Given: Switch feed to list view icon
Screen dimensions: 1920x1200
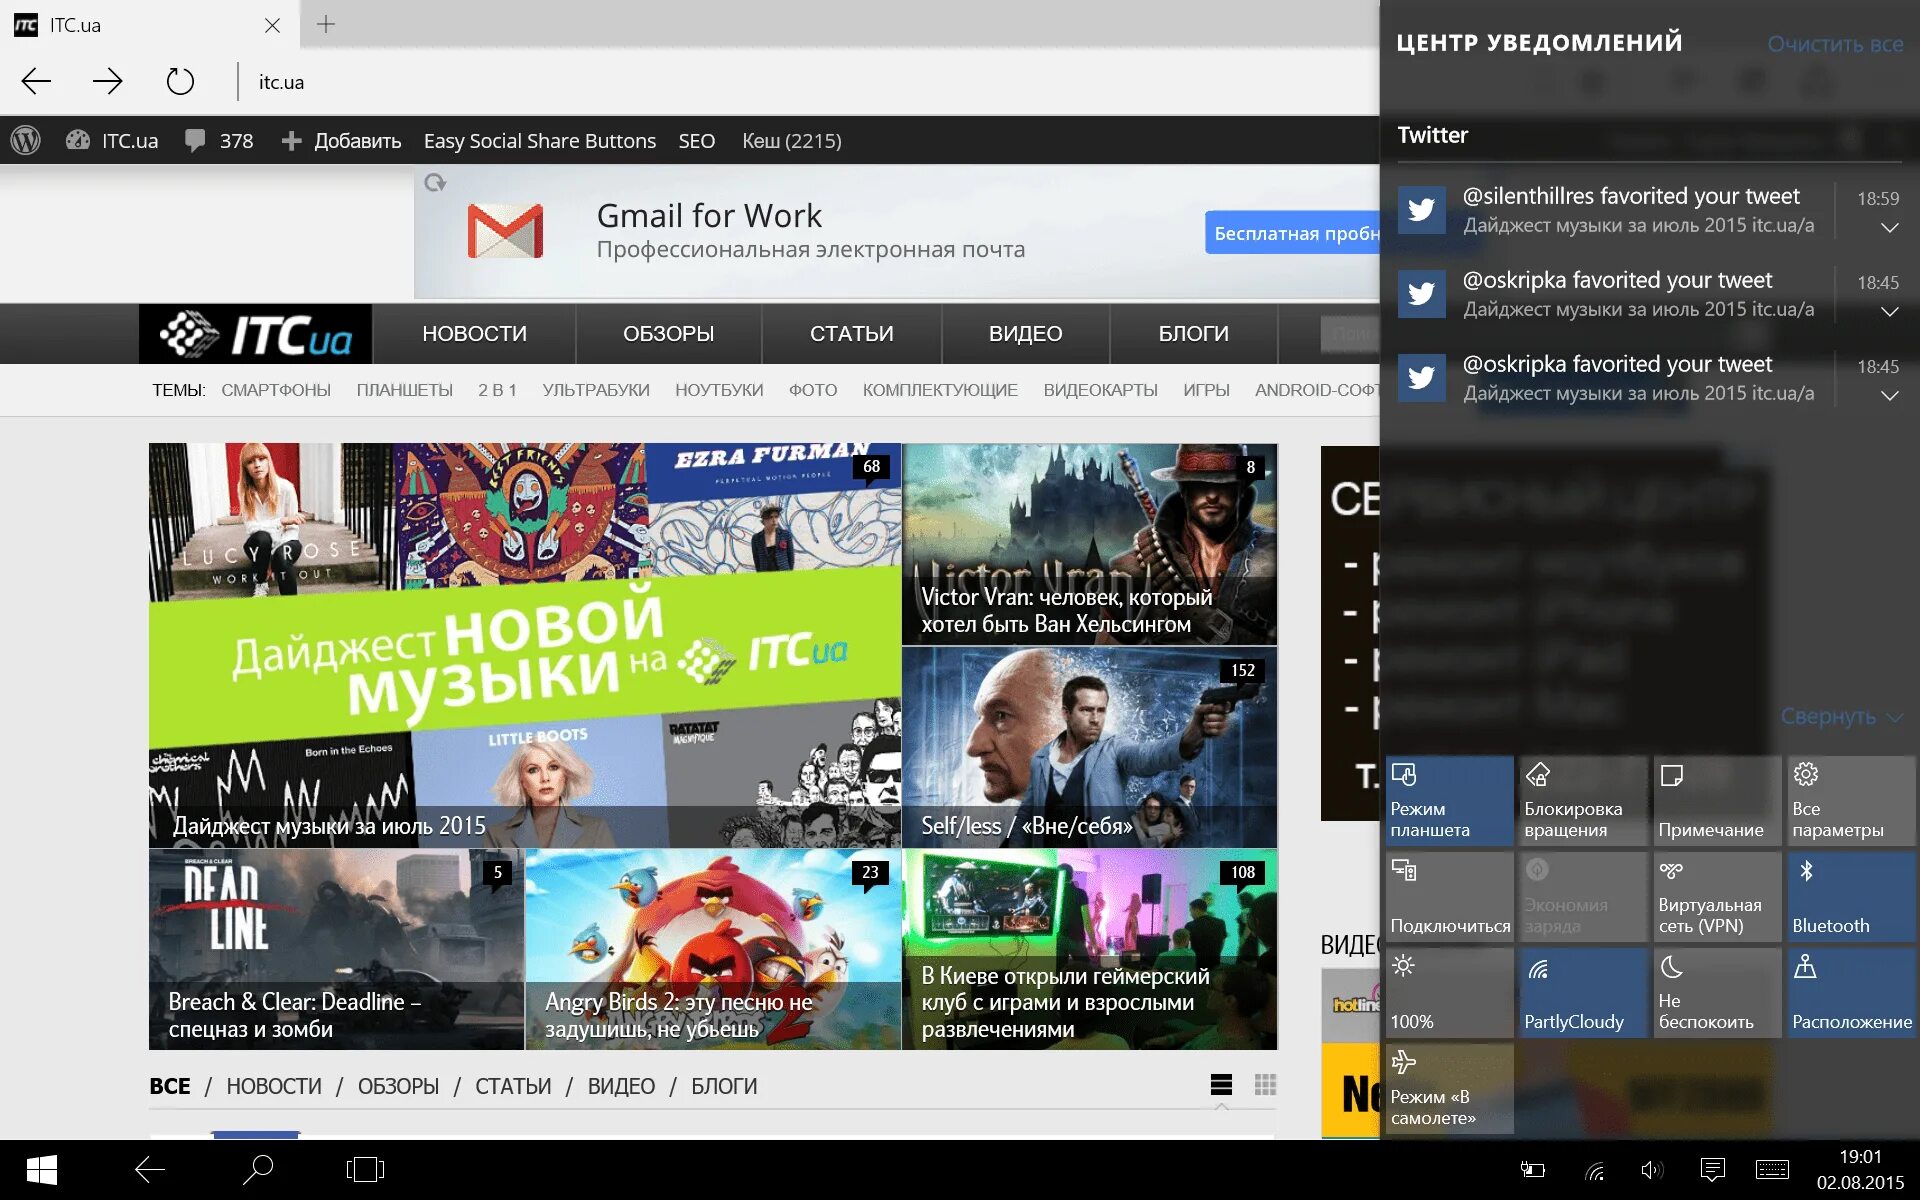Looking at the screenshot, I should [x=1221, y=1085].
